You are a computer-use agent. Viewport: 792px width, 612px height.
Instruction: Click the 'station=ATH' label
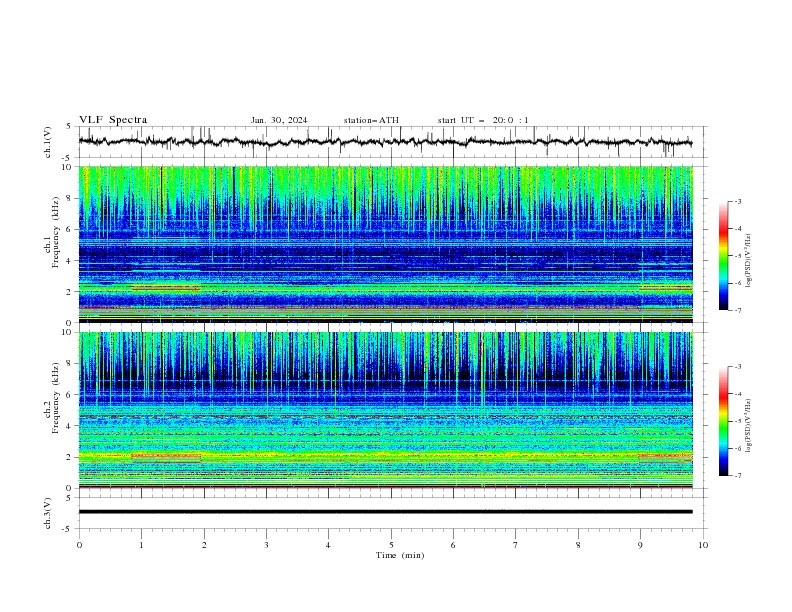coord(371,120)
